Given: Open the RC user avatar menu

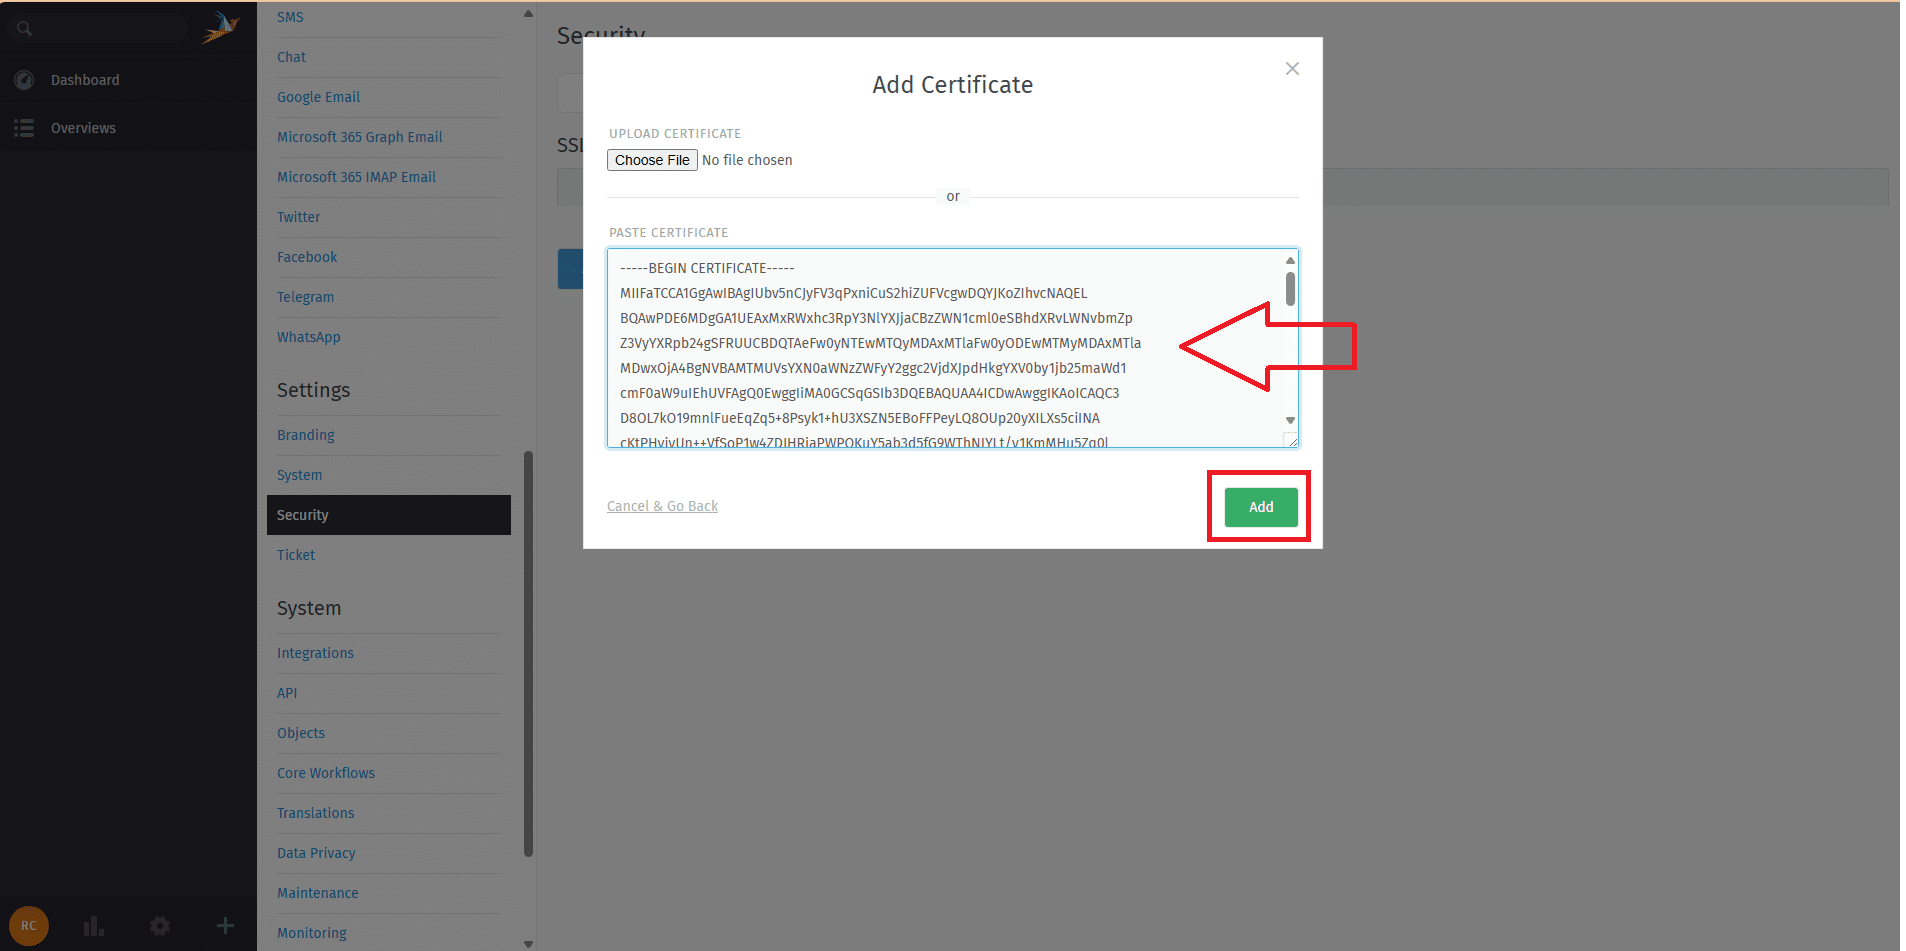Looking at the screenshot, I should (28, 925).
